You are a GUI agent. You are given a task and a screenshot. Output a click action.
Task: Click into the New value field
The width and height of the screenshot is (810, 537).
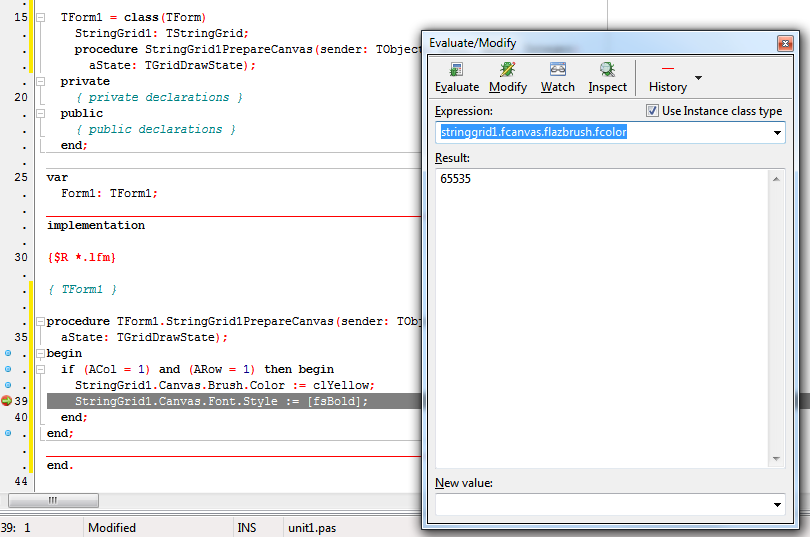coord(602,506)
